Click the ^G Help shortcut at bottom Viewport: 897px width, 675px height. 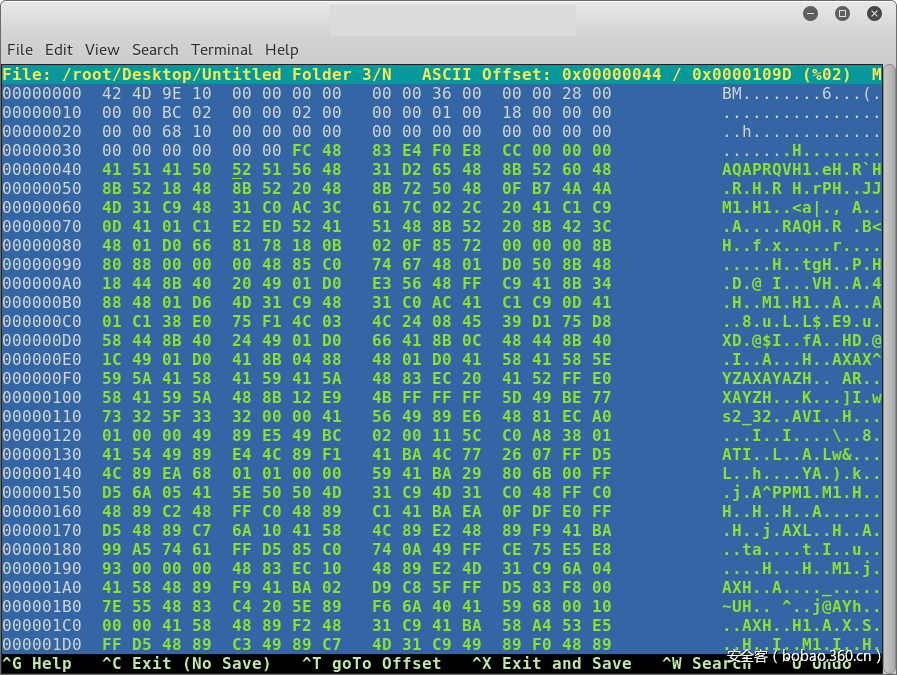point(37,663)
